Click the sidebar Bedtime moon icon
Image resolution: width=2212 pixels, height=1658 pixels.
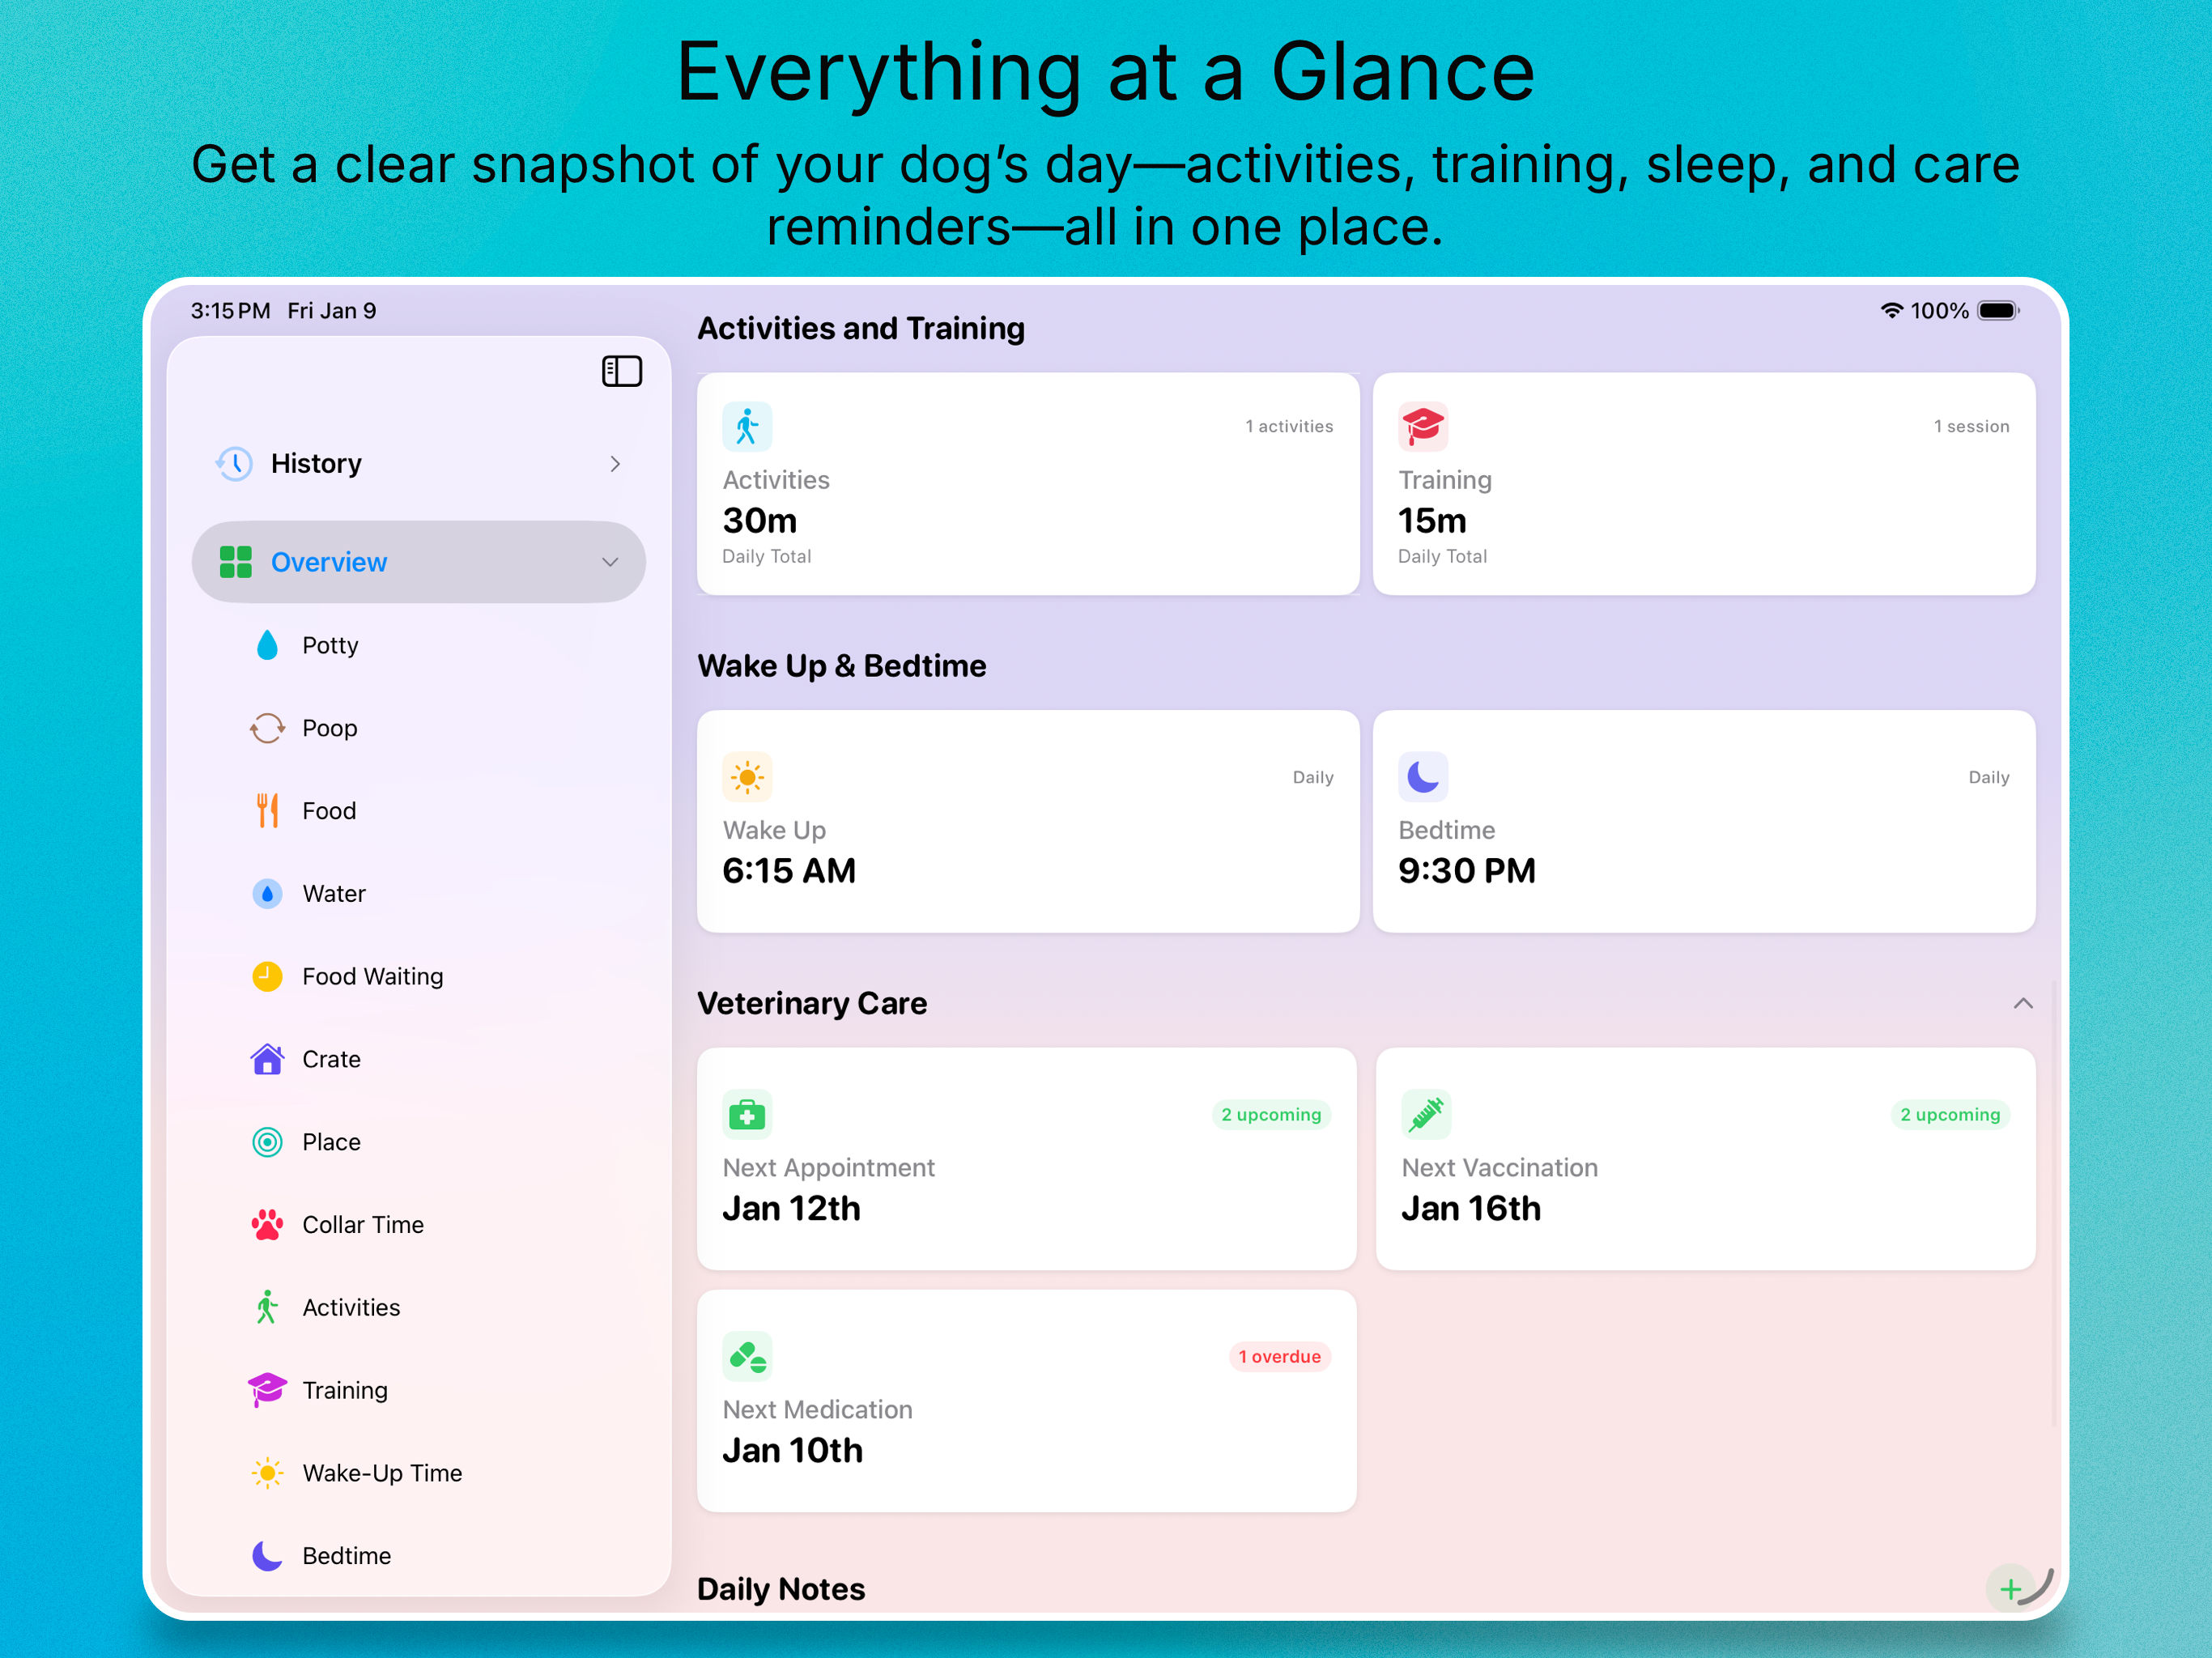267,1556
